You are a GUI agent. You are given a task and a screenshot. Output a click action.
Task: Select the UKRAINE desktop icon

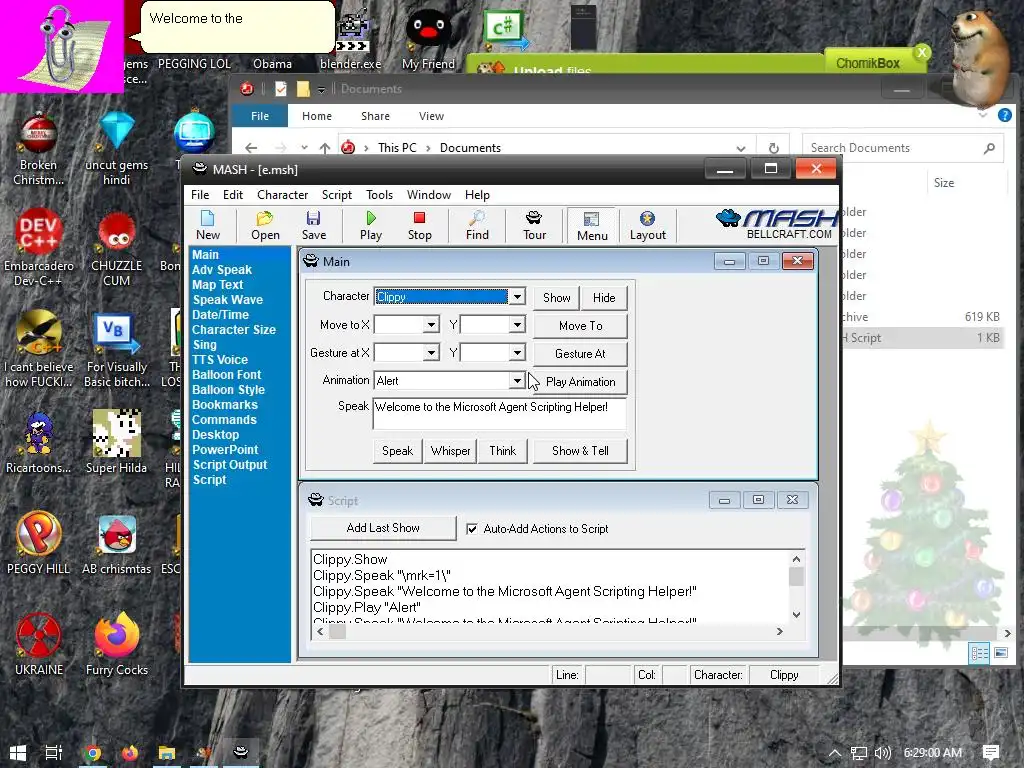(x=39, y=644)
